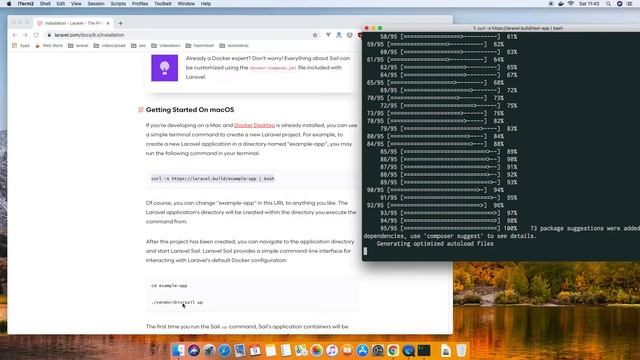640x360 pixels.
Task: Click the ./vendor/bin/sail up code line
Action: [177, 302]
